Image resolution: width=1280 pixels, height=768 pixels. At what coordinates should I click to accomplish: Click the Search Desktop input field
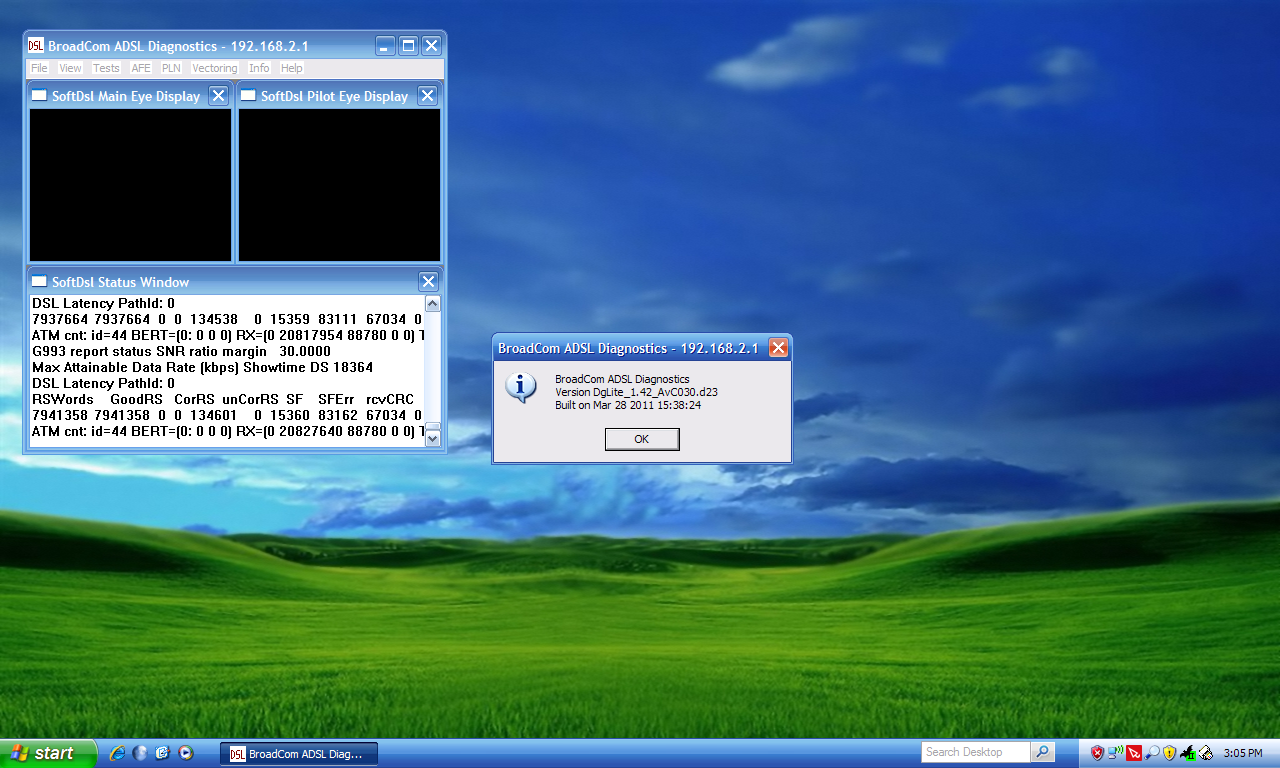(x=976, y=752)
